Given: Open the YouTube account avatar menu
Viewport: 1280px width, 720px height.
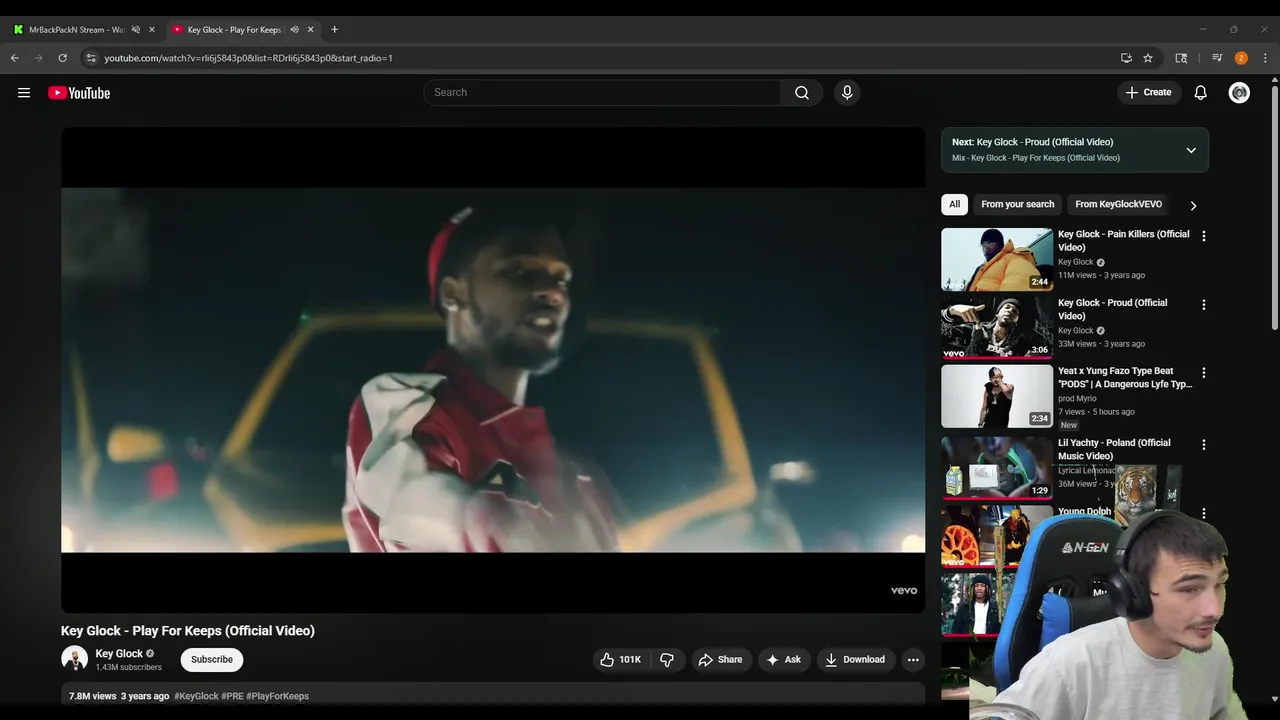Looking at the screenshot, I should (x=1239, y=92).
